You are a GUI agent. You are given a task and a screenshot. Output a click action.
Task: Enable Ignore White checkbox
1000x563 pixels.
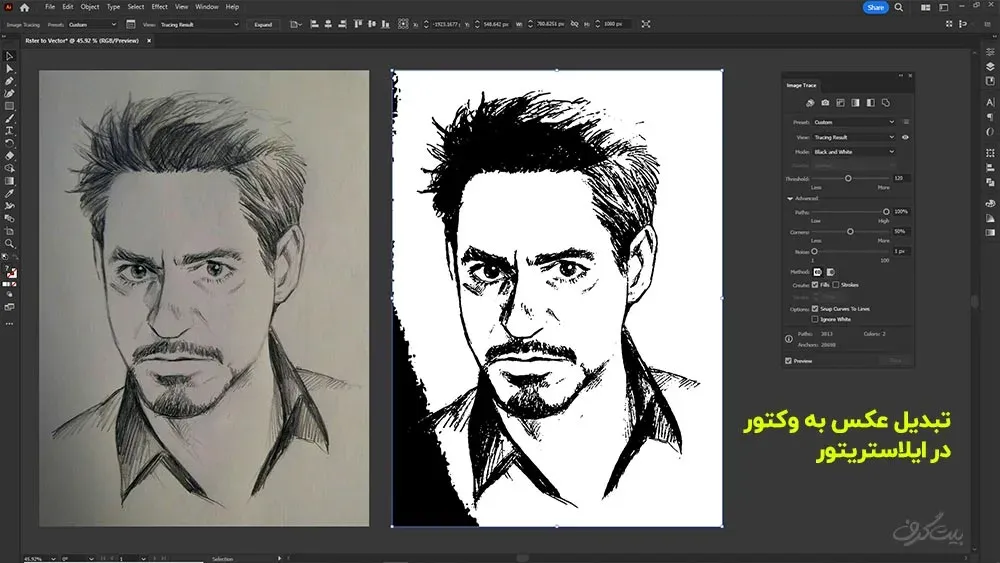pos(815,319)
